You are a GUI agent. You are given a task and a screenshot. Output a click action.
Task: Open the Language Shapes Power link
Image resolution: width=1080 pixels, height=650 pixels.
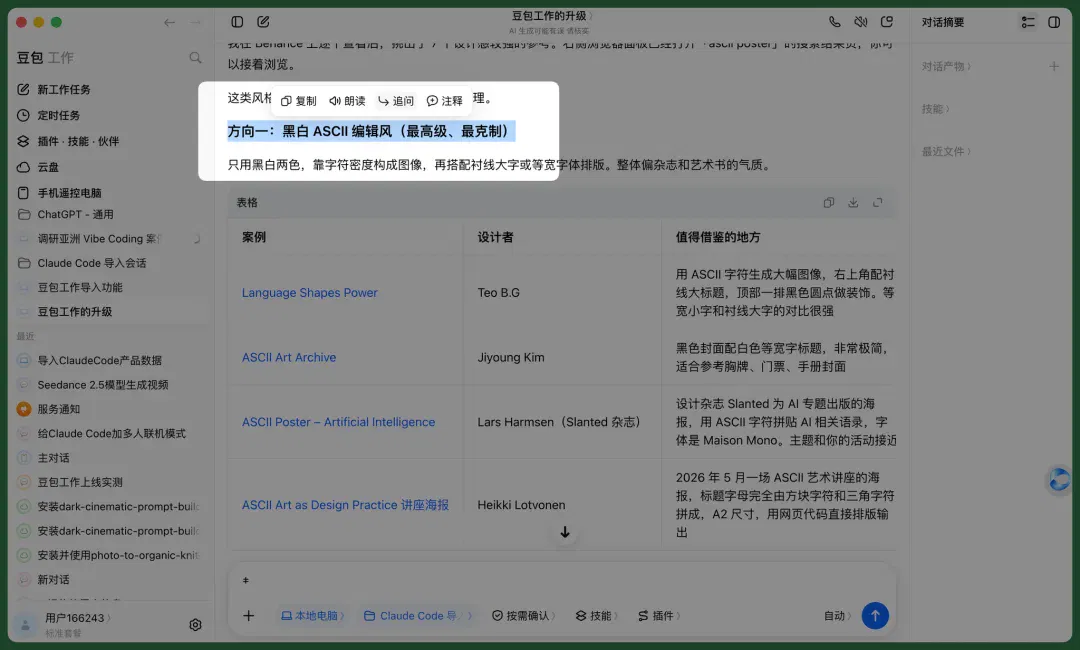point(309,293)
